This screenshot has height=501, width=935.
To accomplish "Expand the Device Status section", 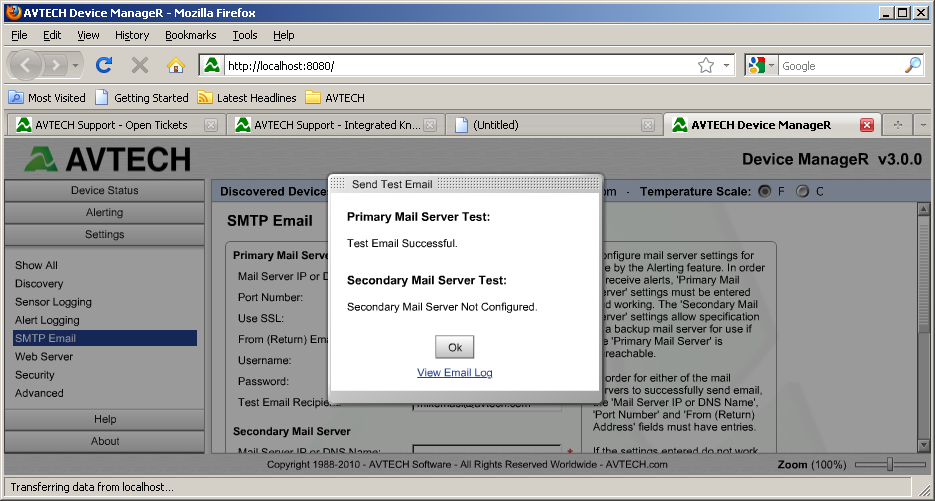I will (x=104, y=190).
